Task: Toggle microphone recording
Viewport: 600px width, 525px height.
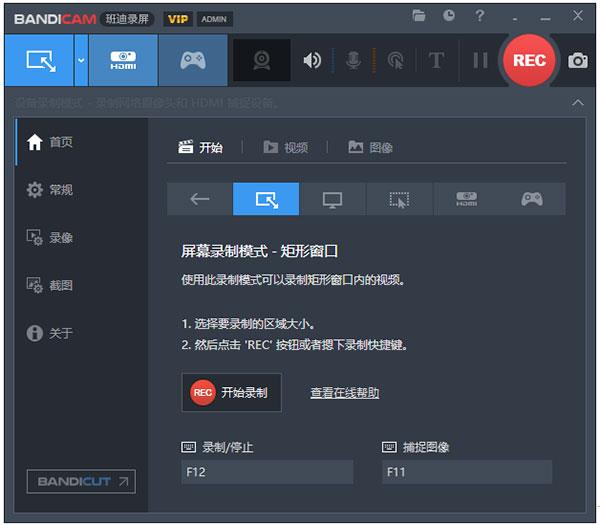Action: [x=353, y=60]
